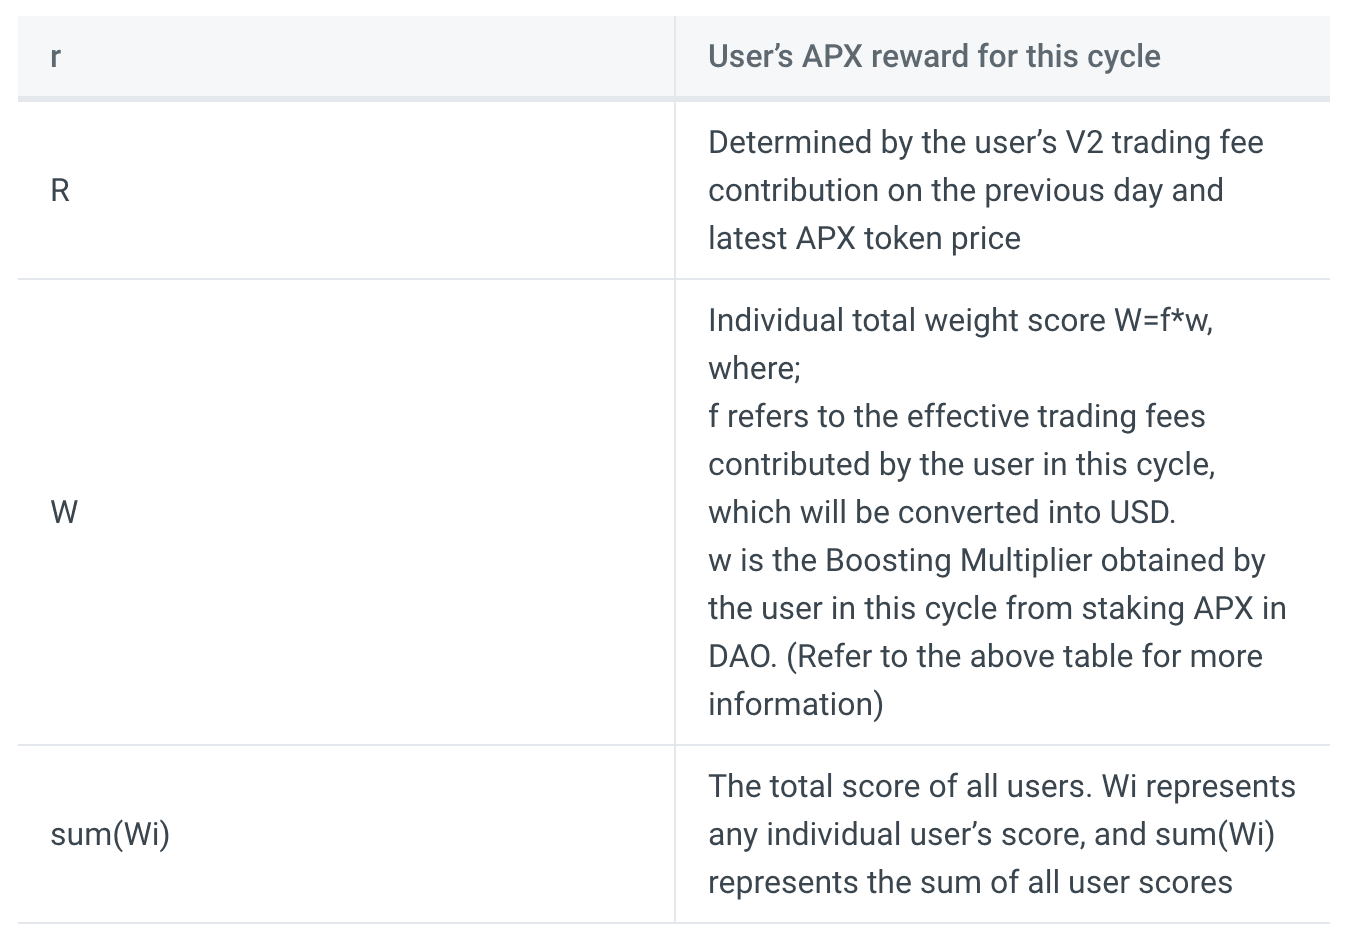
Task: Select "w is the Boosting Multiplier obtained by" line
Action: point(986,560)
